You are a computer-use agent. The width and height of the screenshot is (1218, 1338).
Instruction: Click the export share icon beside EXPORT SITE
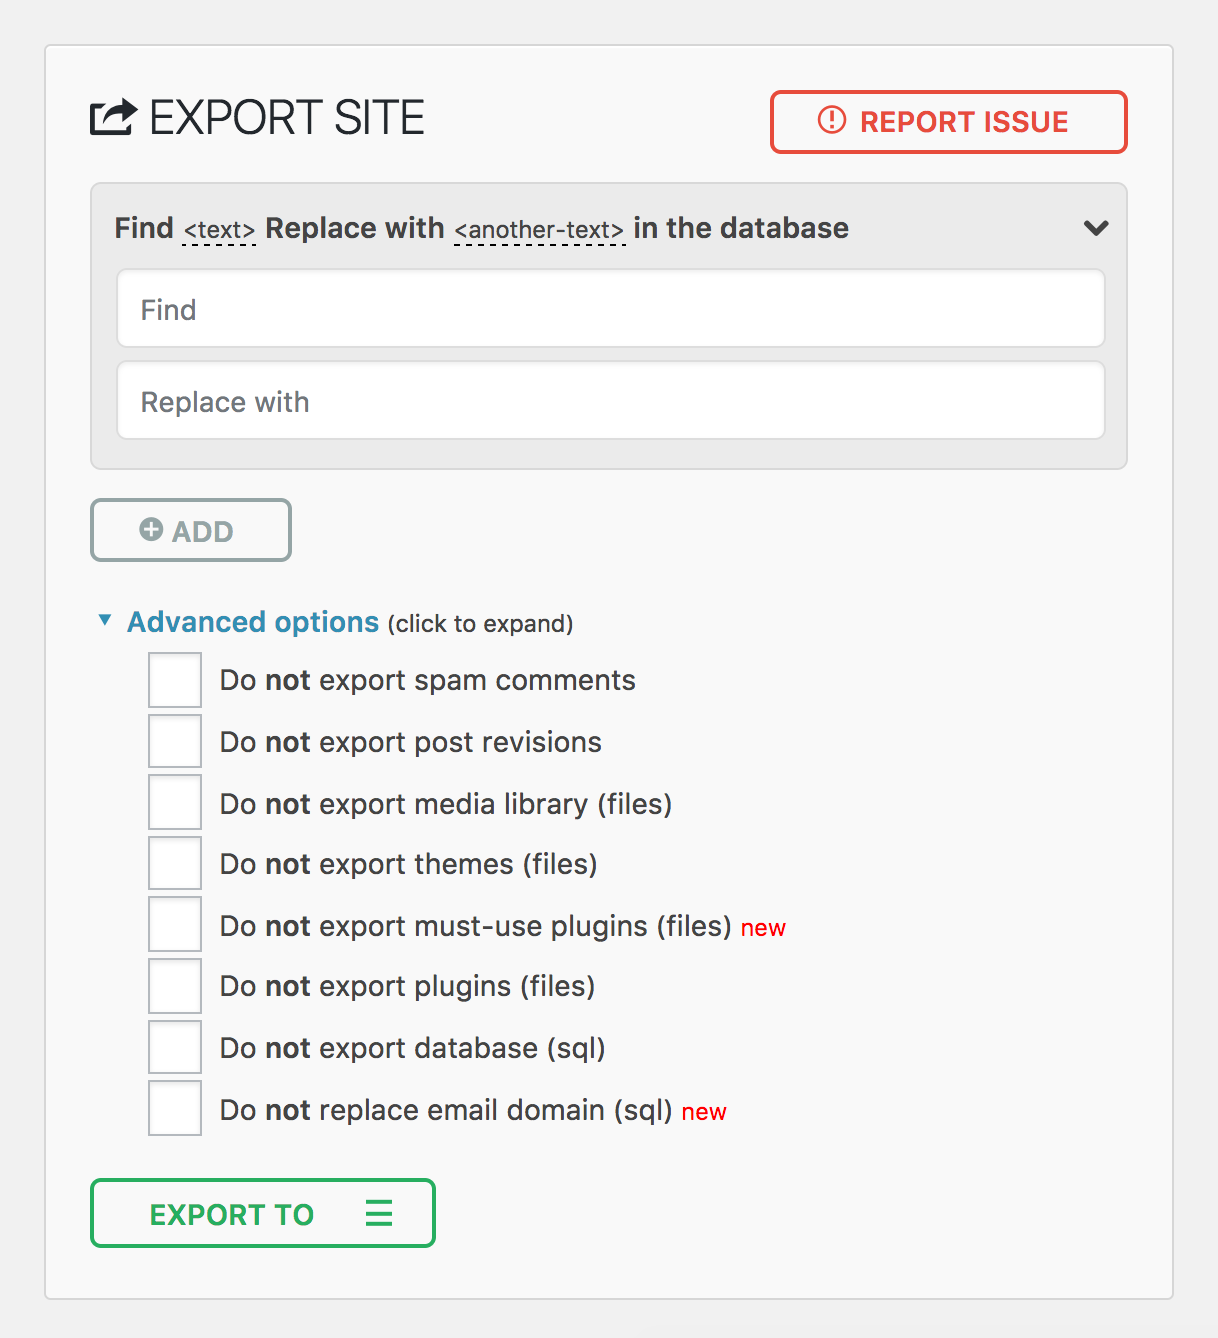[x=112, y=116]
